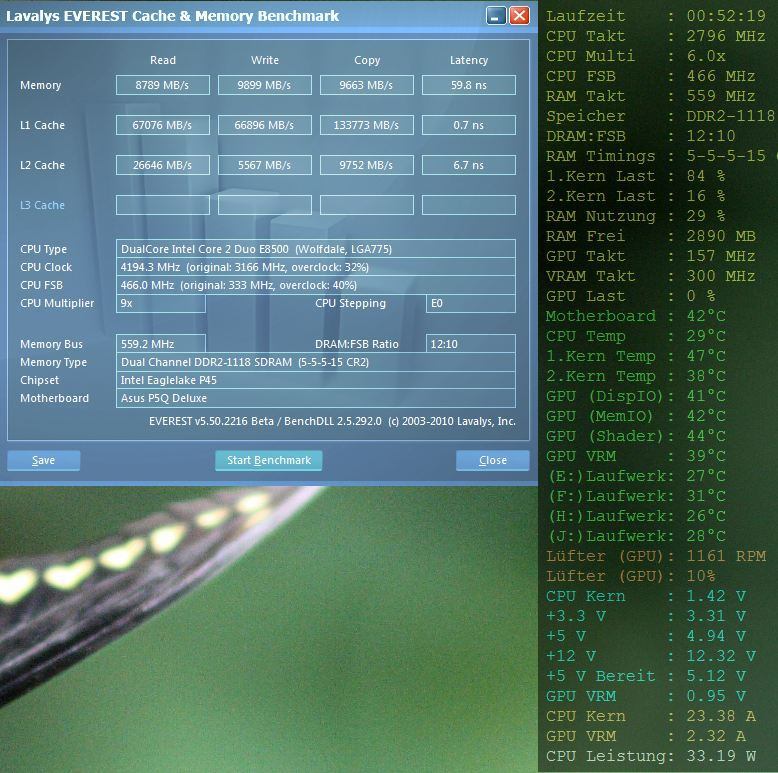Click the CPU FSB field 466.0 MHz

(316, 285)
